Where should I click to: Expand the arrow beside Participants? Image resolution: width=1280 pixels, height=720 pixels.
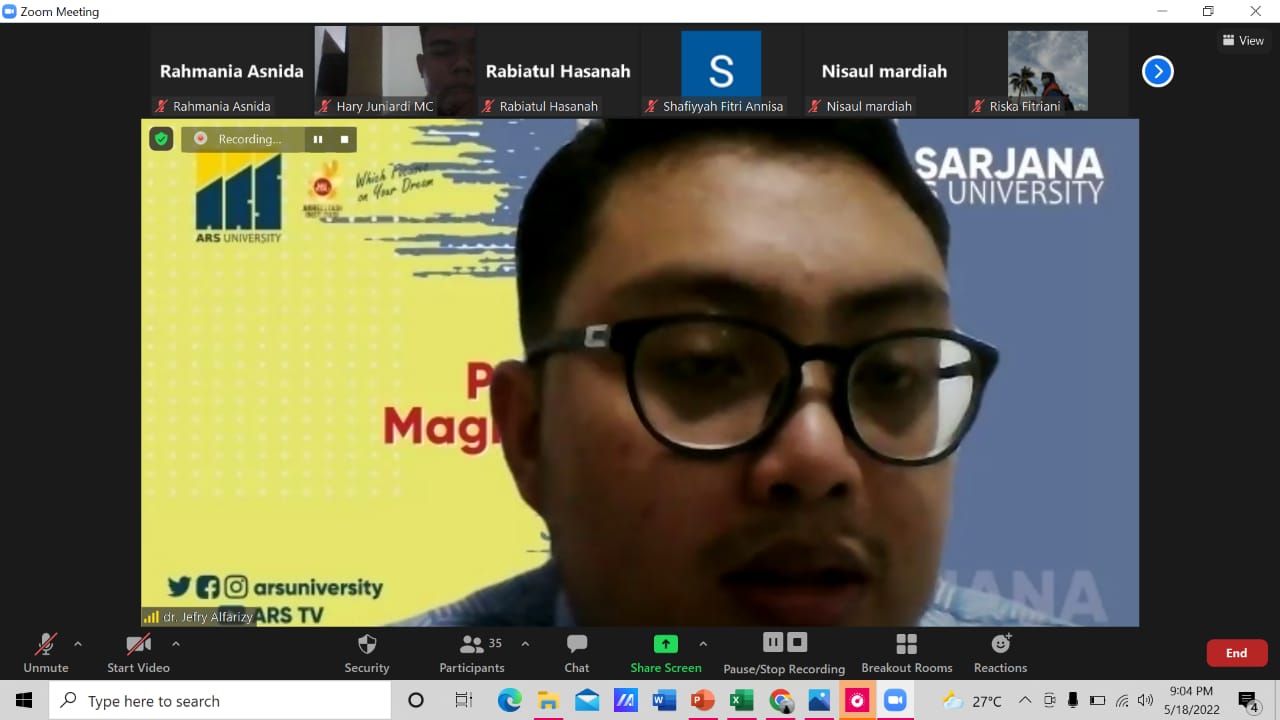525,644
